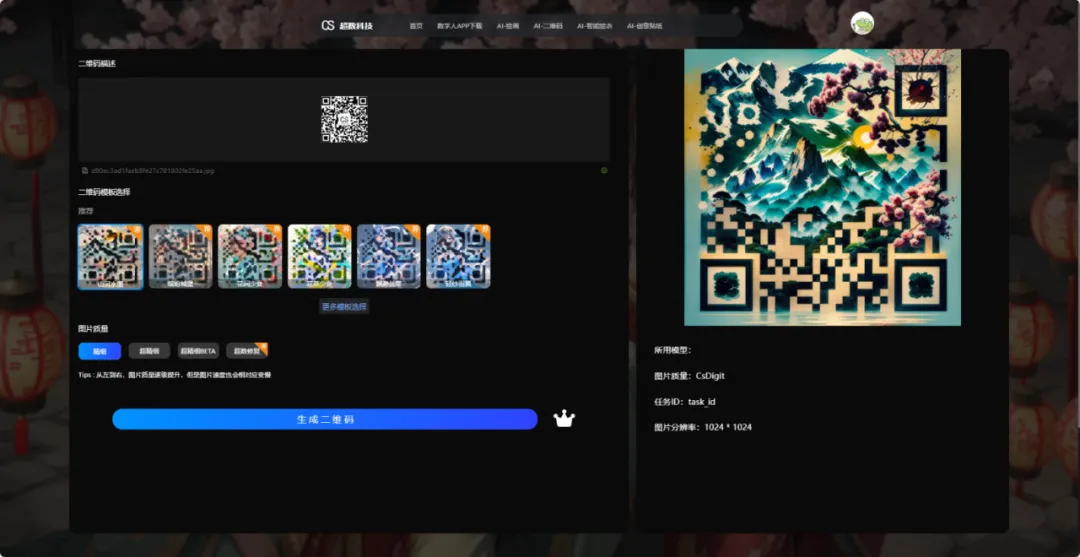Select the sixth recommended QR template thumbnail

[458, 256]
